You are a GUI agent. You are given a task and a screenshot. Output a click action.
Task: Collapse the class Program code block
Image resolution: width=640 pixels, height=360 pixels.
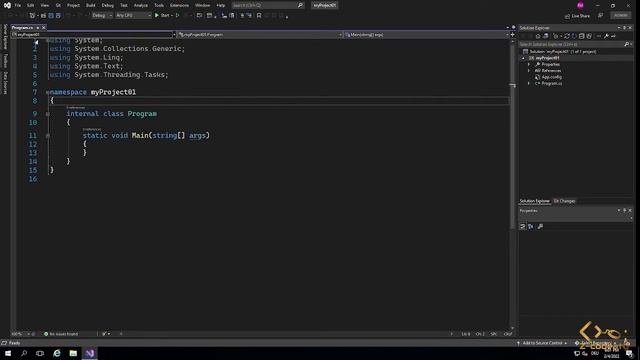click(48, 114)
